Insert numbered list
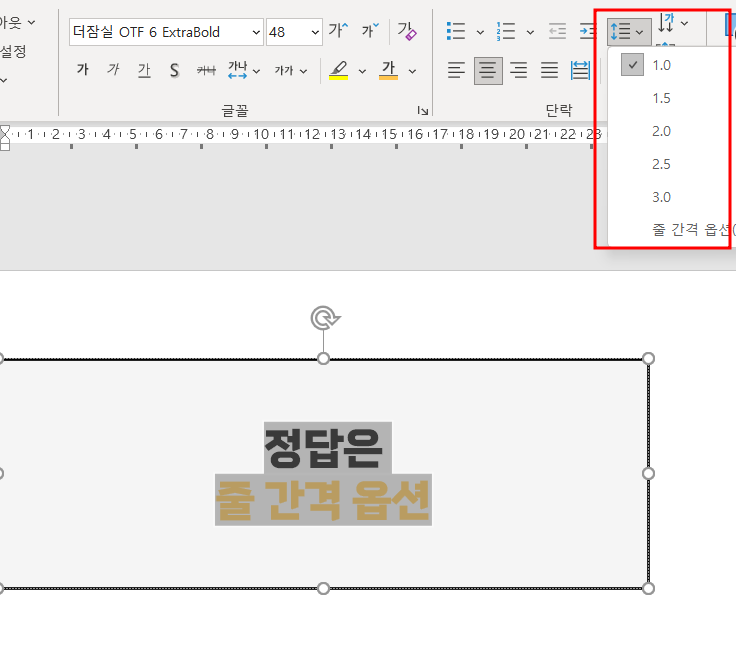Image resolution: width=736 pixels, height=653 pixels. (506, 31)
